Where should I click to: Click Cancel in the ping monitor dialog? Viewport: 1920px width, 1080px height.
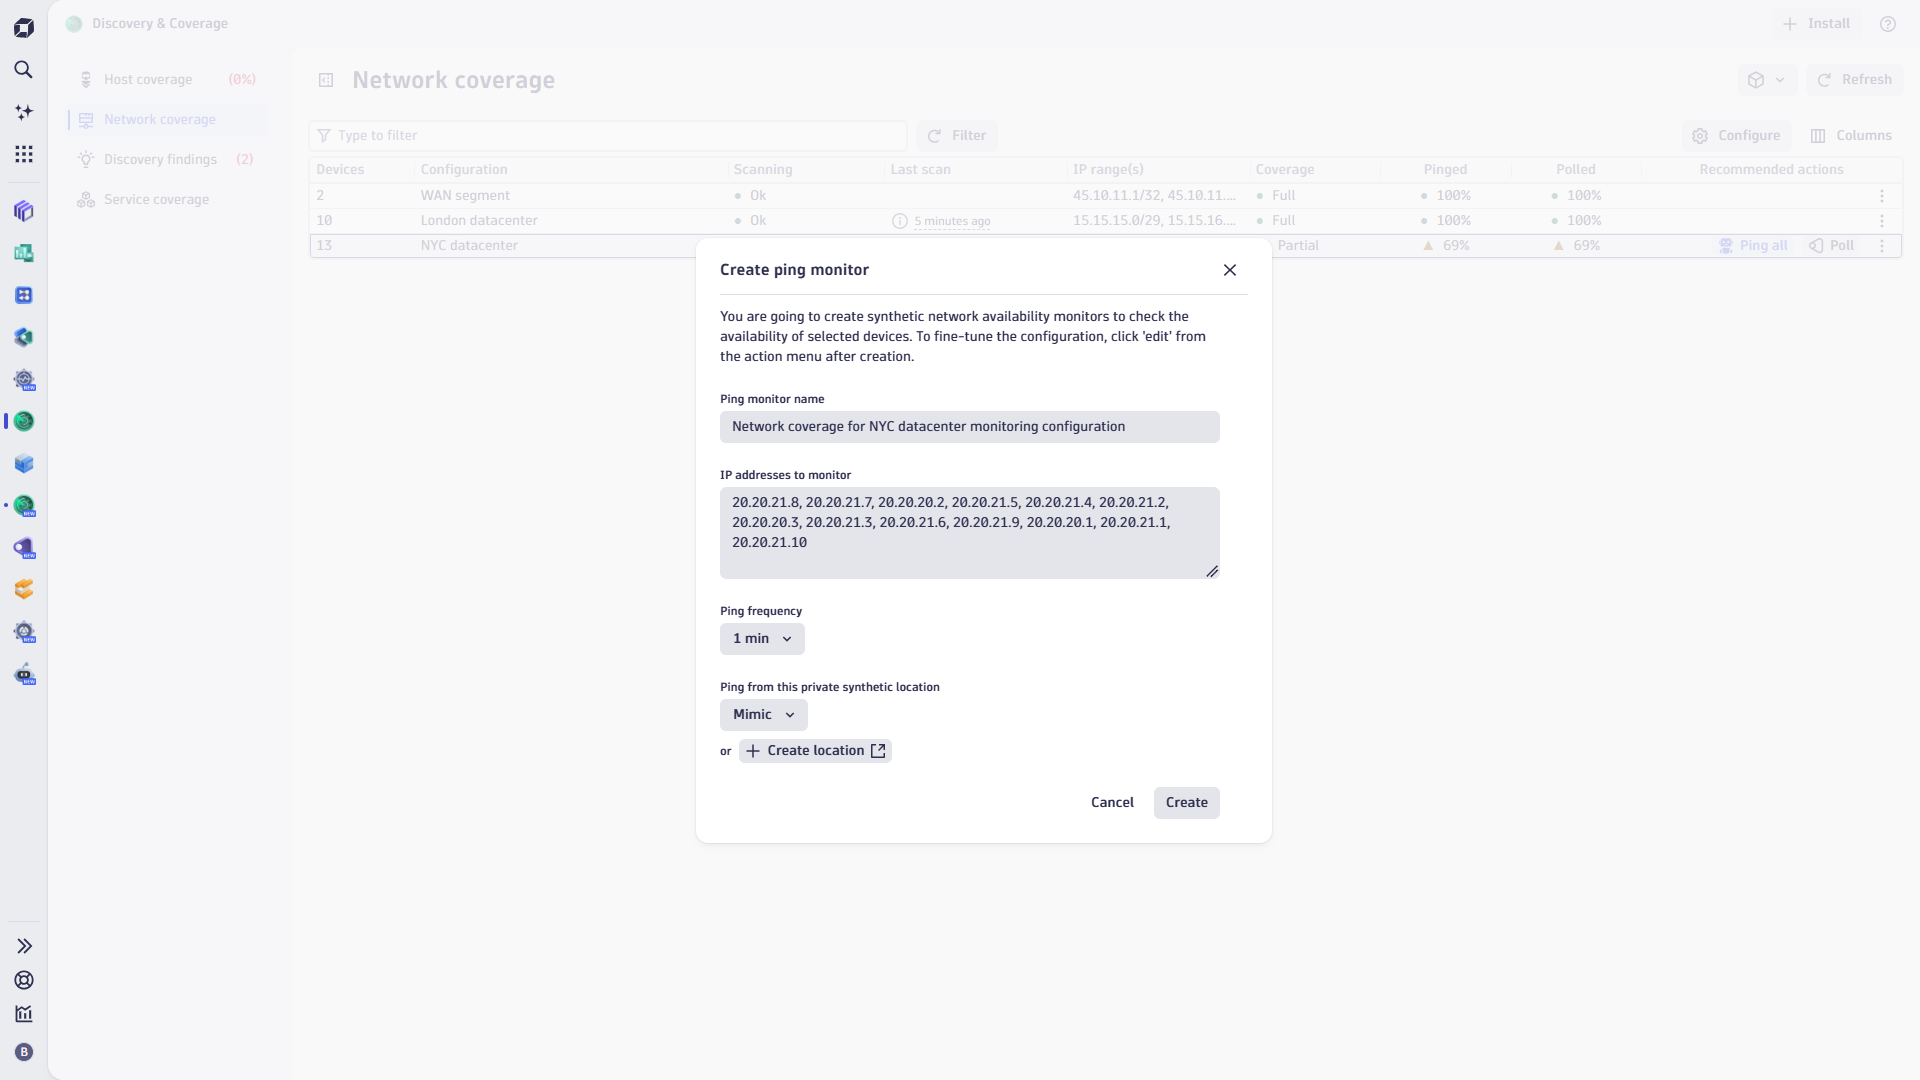pos(1112,803)
